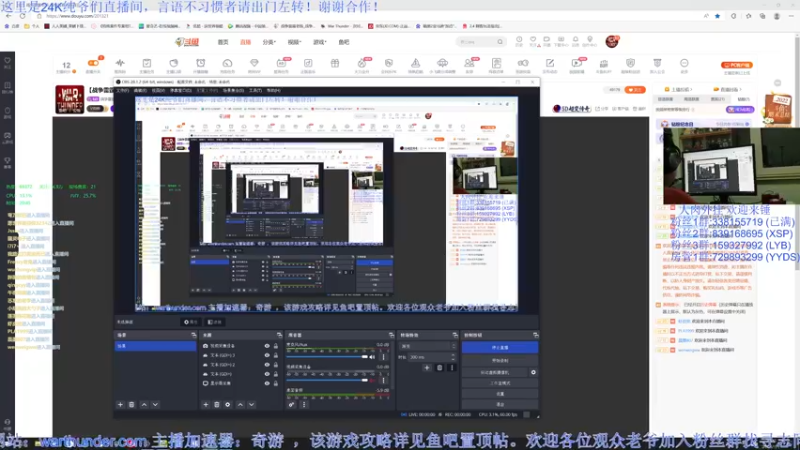Open OBS 视图 menu
This screenshot has height=450, width=800.
(158, 90)
